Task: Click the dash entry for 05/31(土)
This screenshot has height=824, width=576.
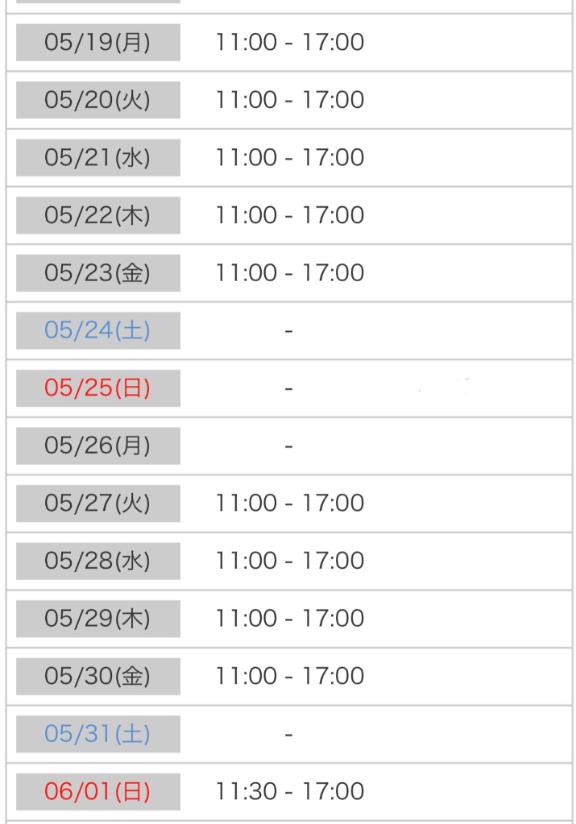Action: [x=289, y=735]
